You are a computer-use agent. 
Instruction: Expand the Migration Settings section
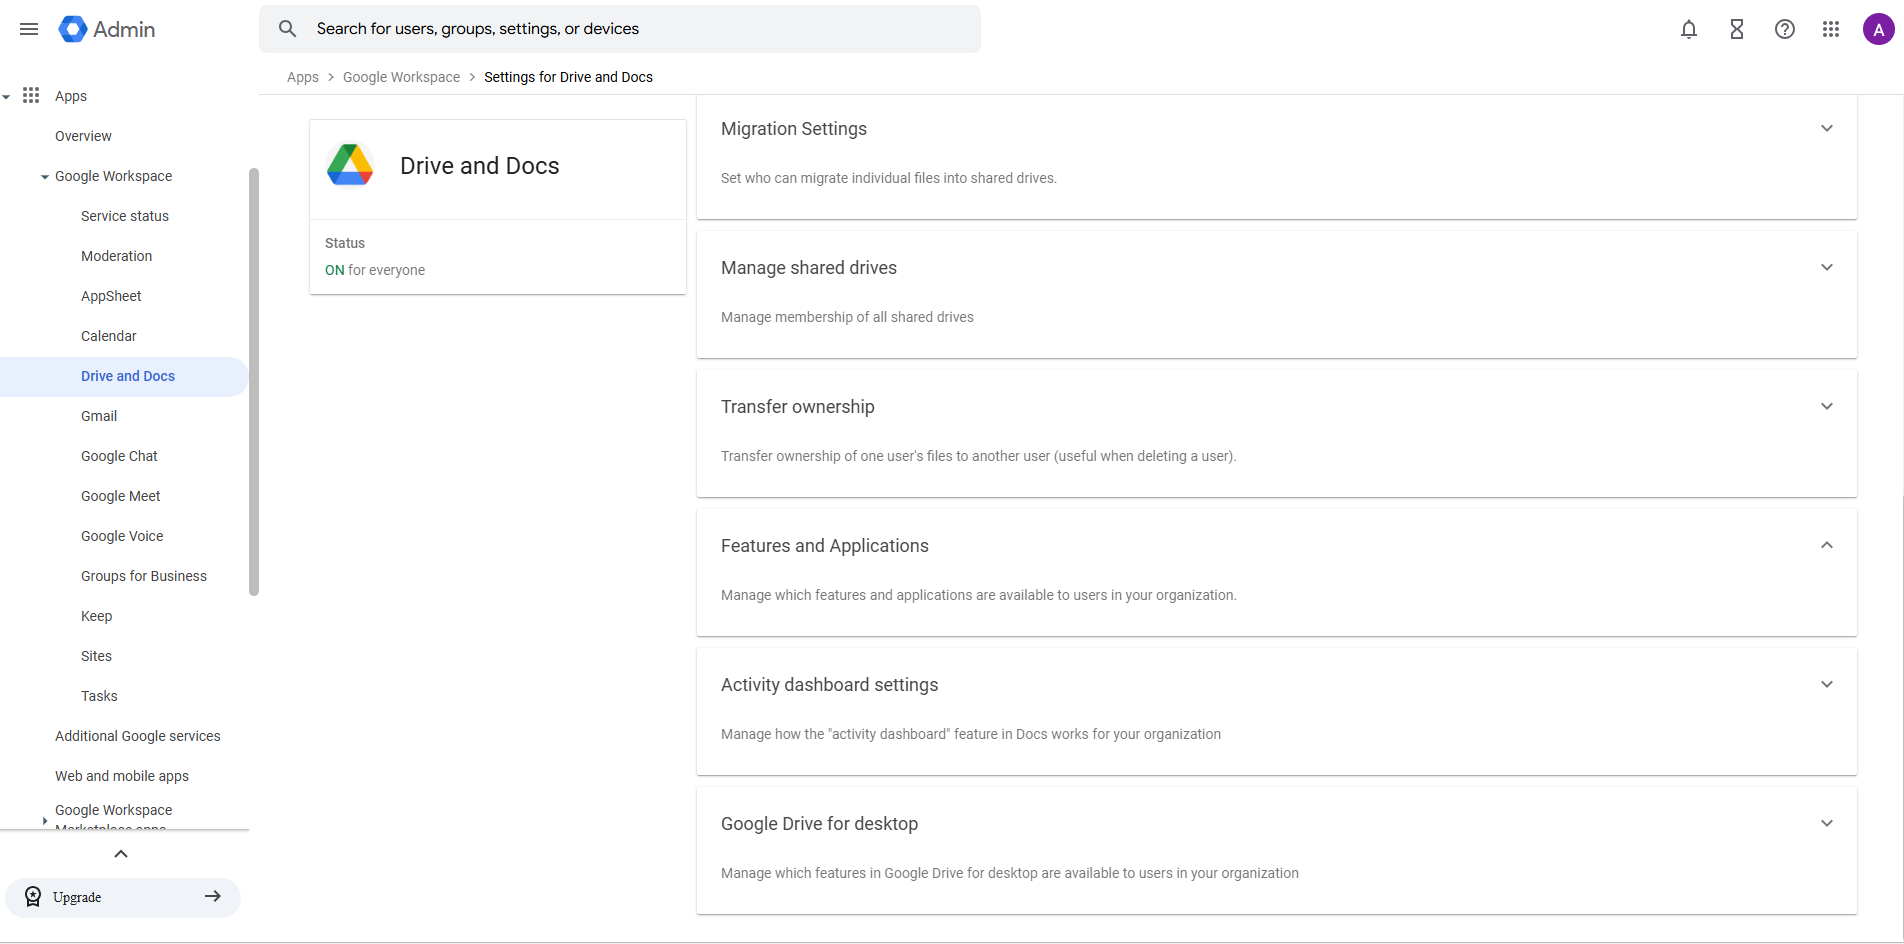(x=1827, y=128)
